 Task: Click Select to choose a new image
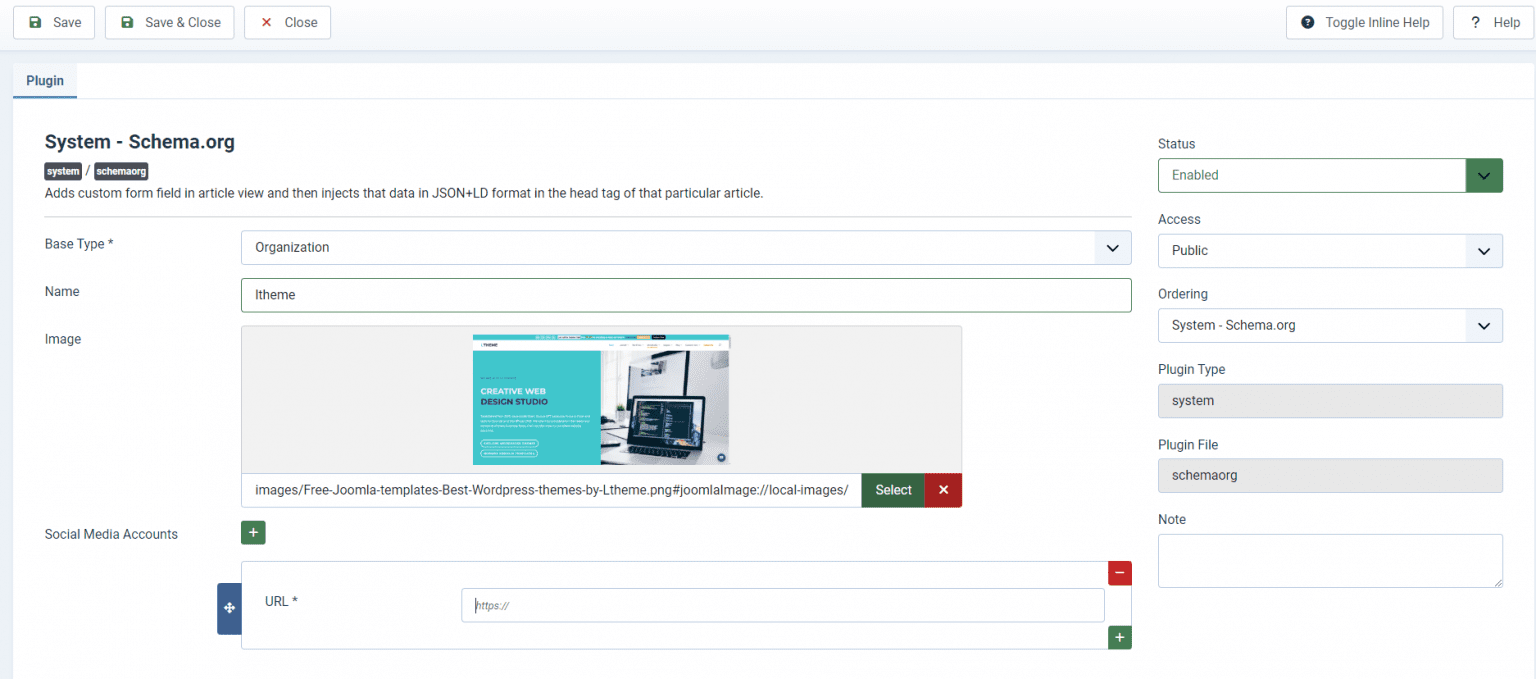click(x=893, y=490)
